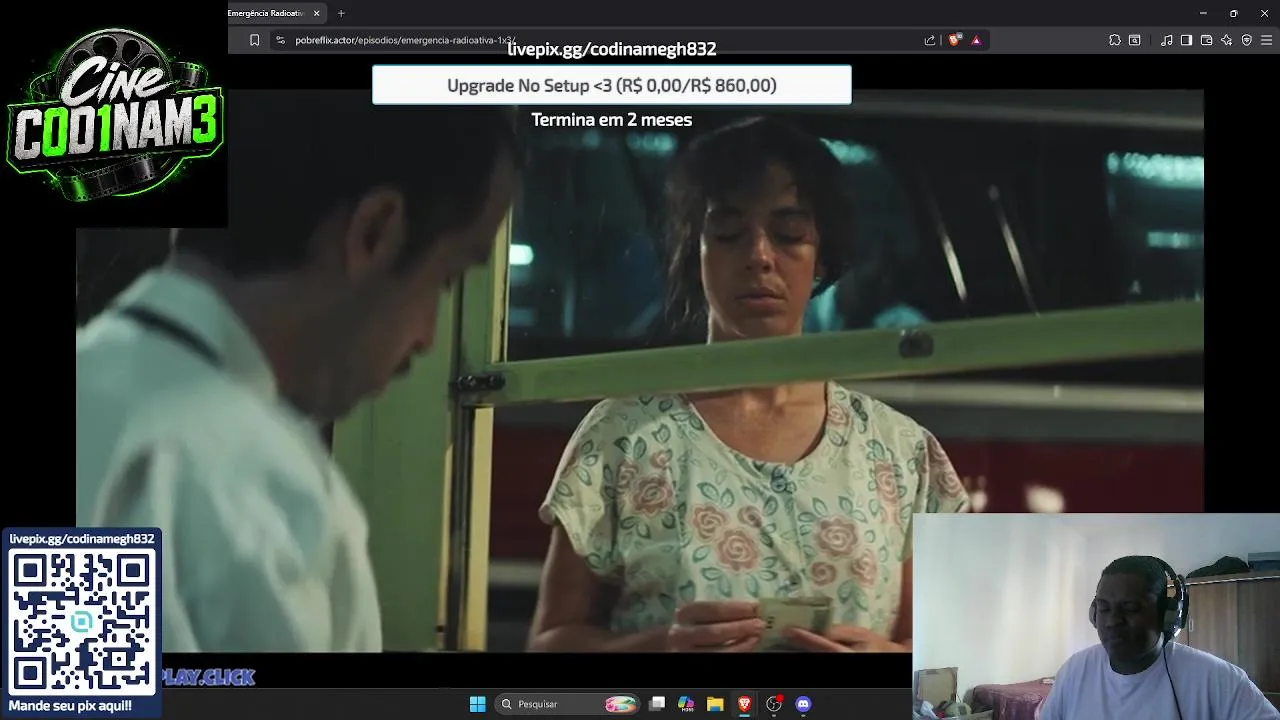The width and height of the screenshot is (1280, 720).
Task: Click the Cine Cod1nam3 logo overlay
Action: (114, 114)
